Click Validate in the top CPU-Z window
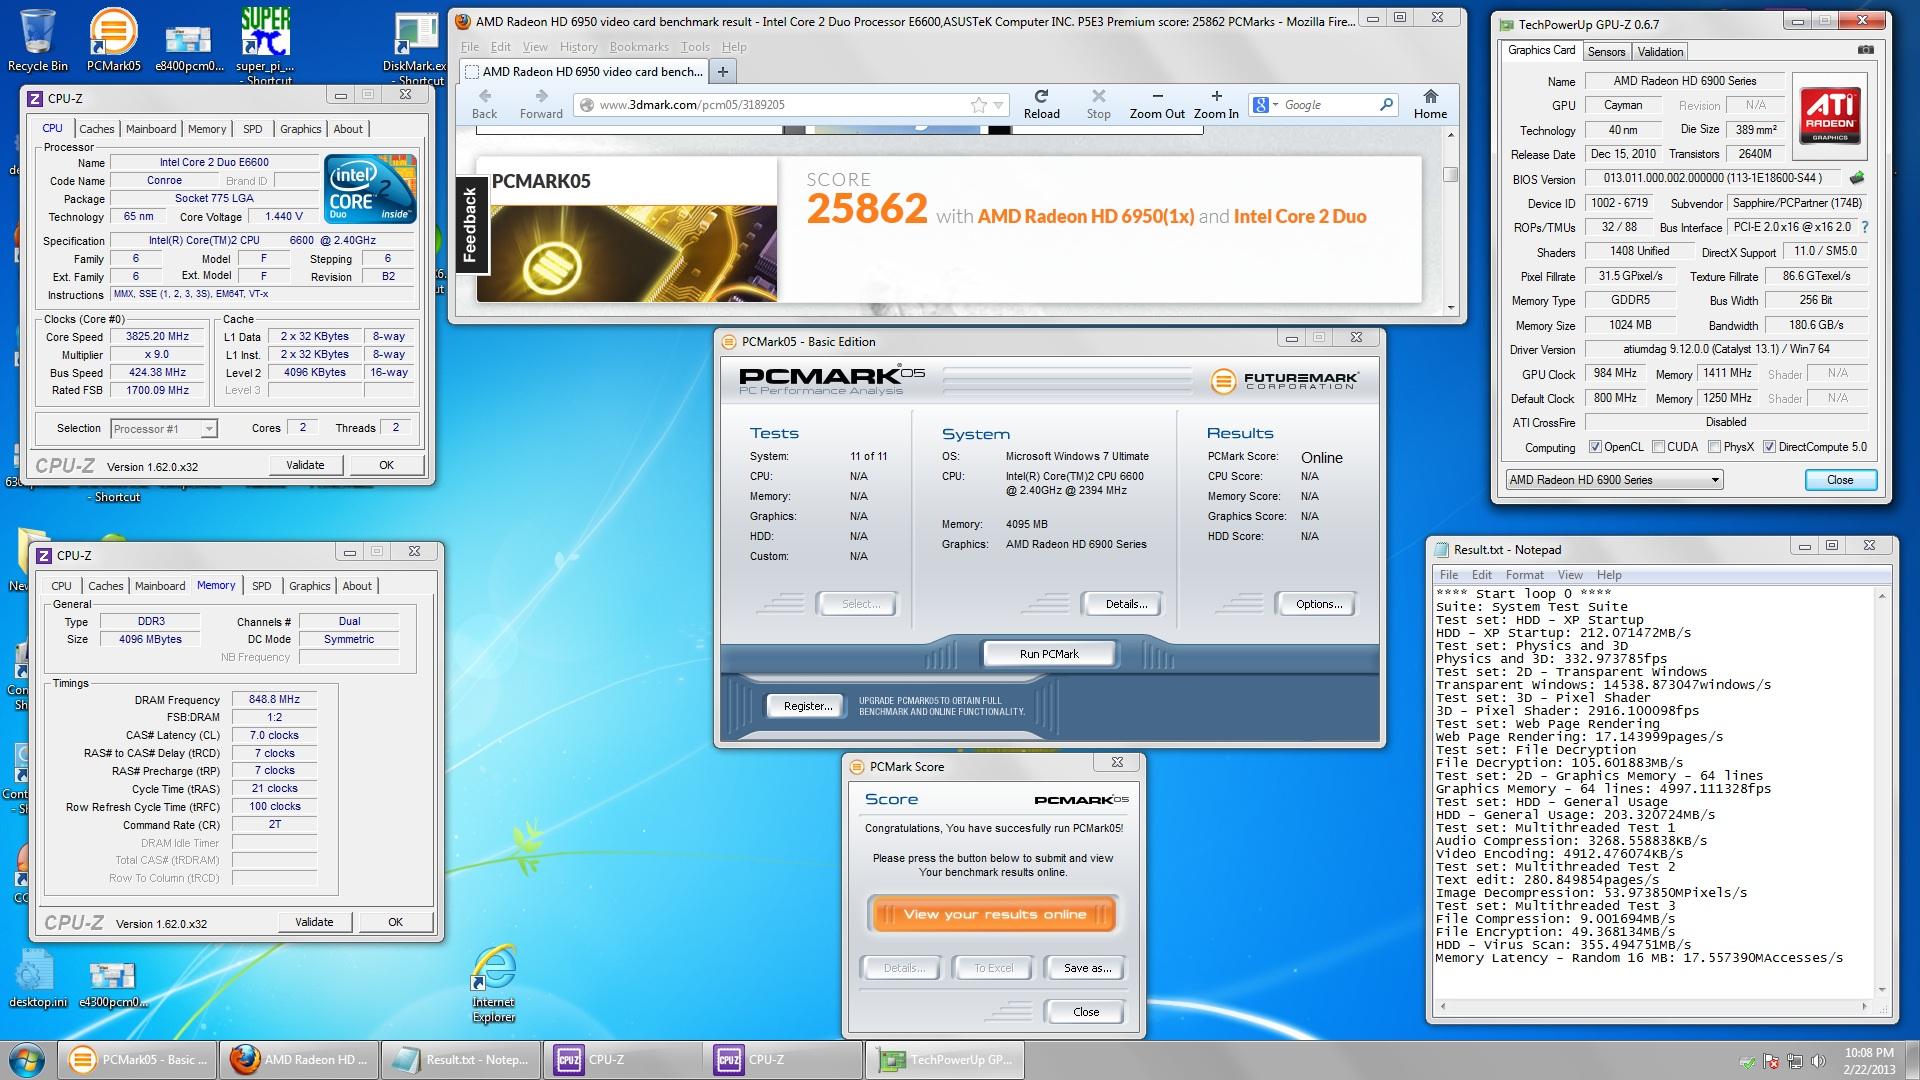Image resolution: width=1920 pixels, height=1080 pixels. pyautogui.click(x=305, y=465)
